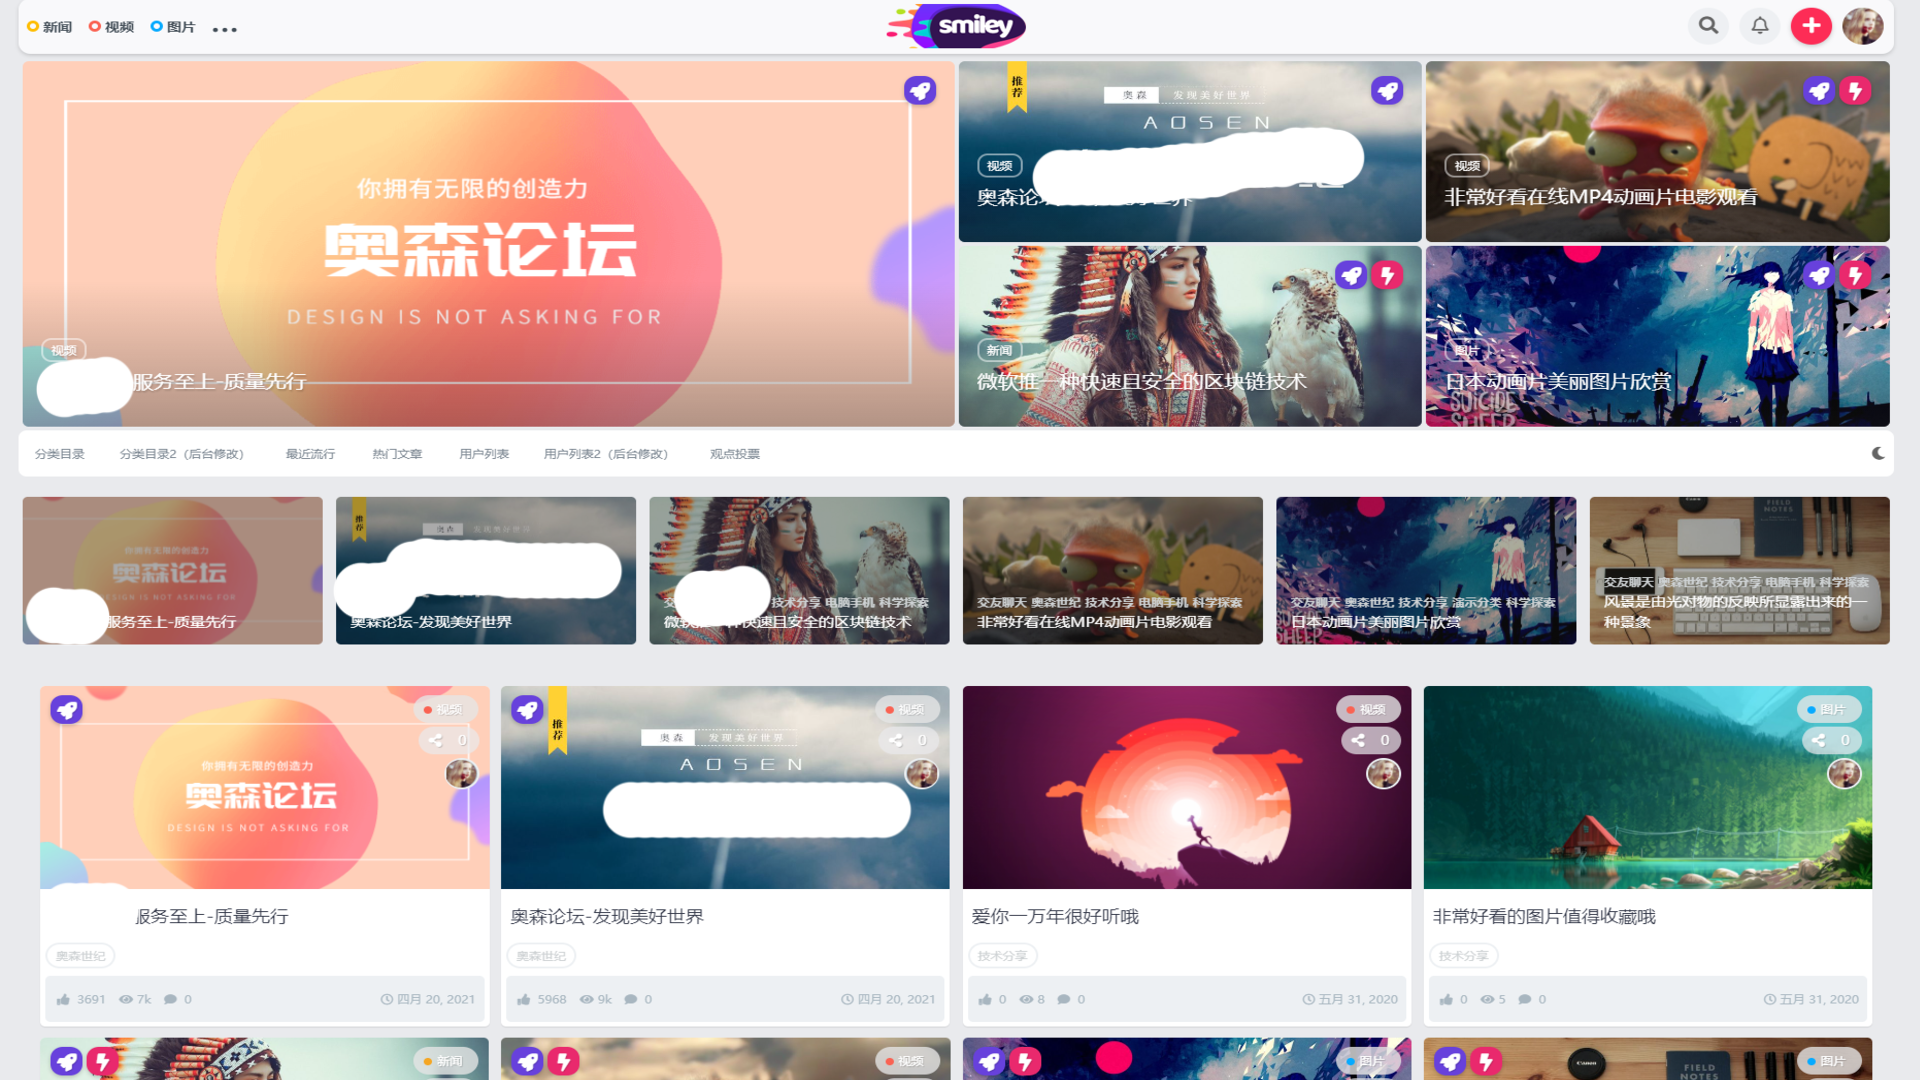Open the 分类目录 tab
The width and height of the screenshot is (1920, 1080).
(x=60, y=454)
